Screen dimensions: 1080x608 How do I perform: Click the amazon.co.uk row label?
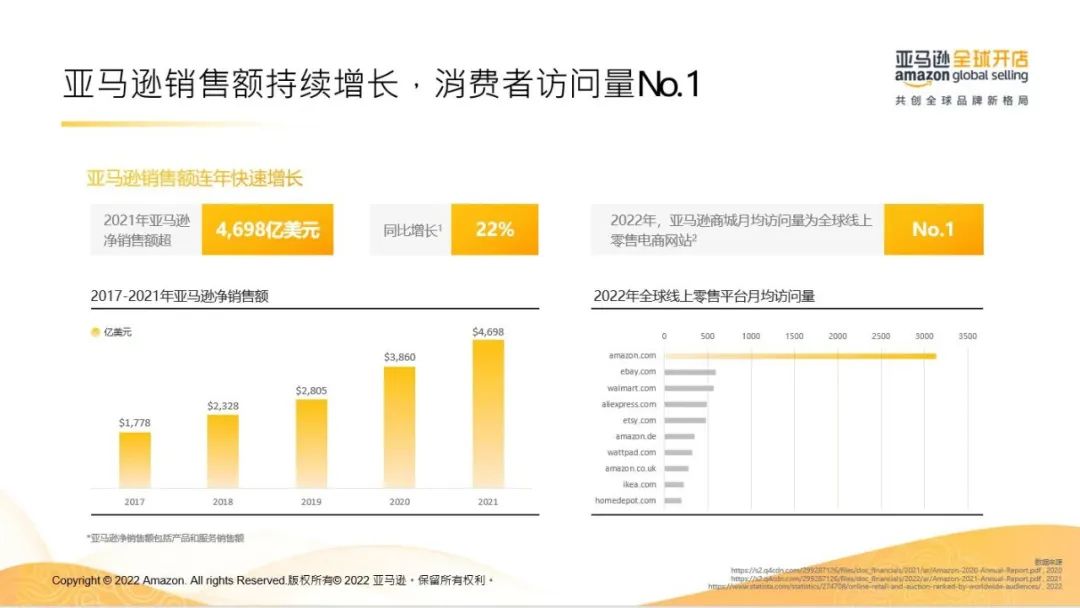tap(630, 468)
